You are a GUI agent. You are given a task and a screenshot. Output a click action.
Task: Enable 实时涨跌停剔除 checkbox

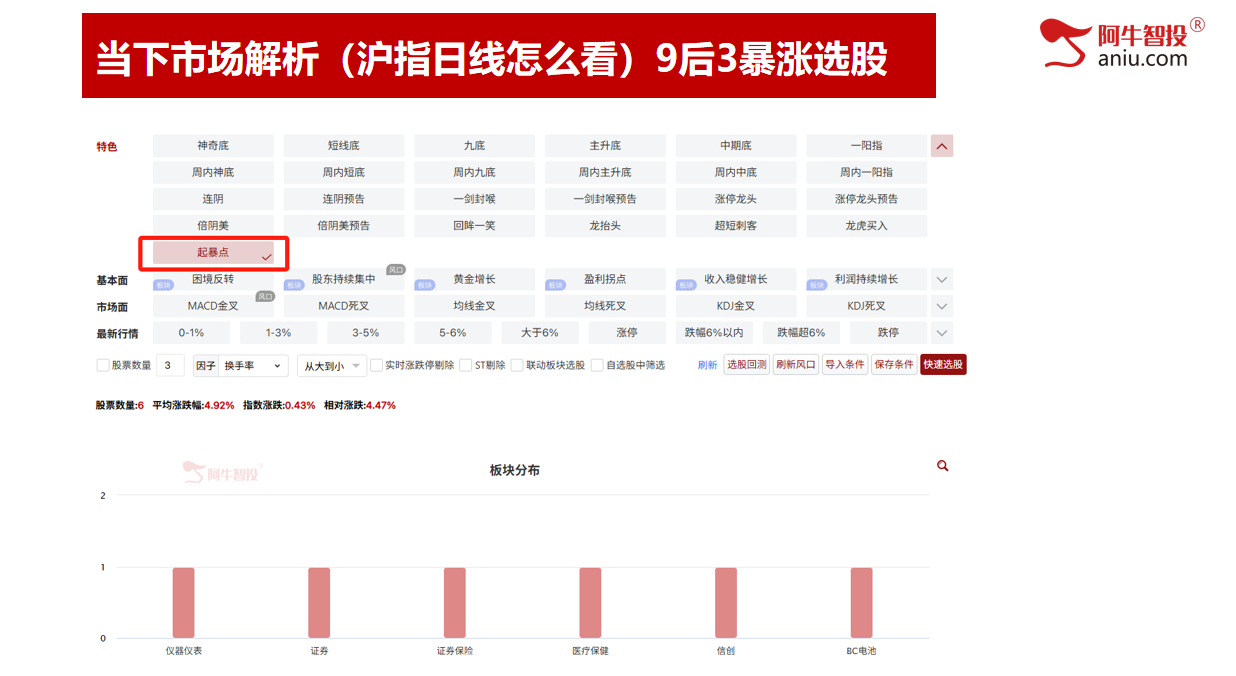[x=376, y=366]
